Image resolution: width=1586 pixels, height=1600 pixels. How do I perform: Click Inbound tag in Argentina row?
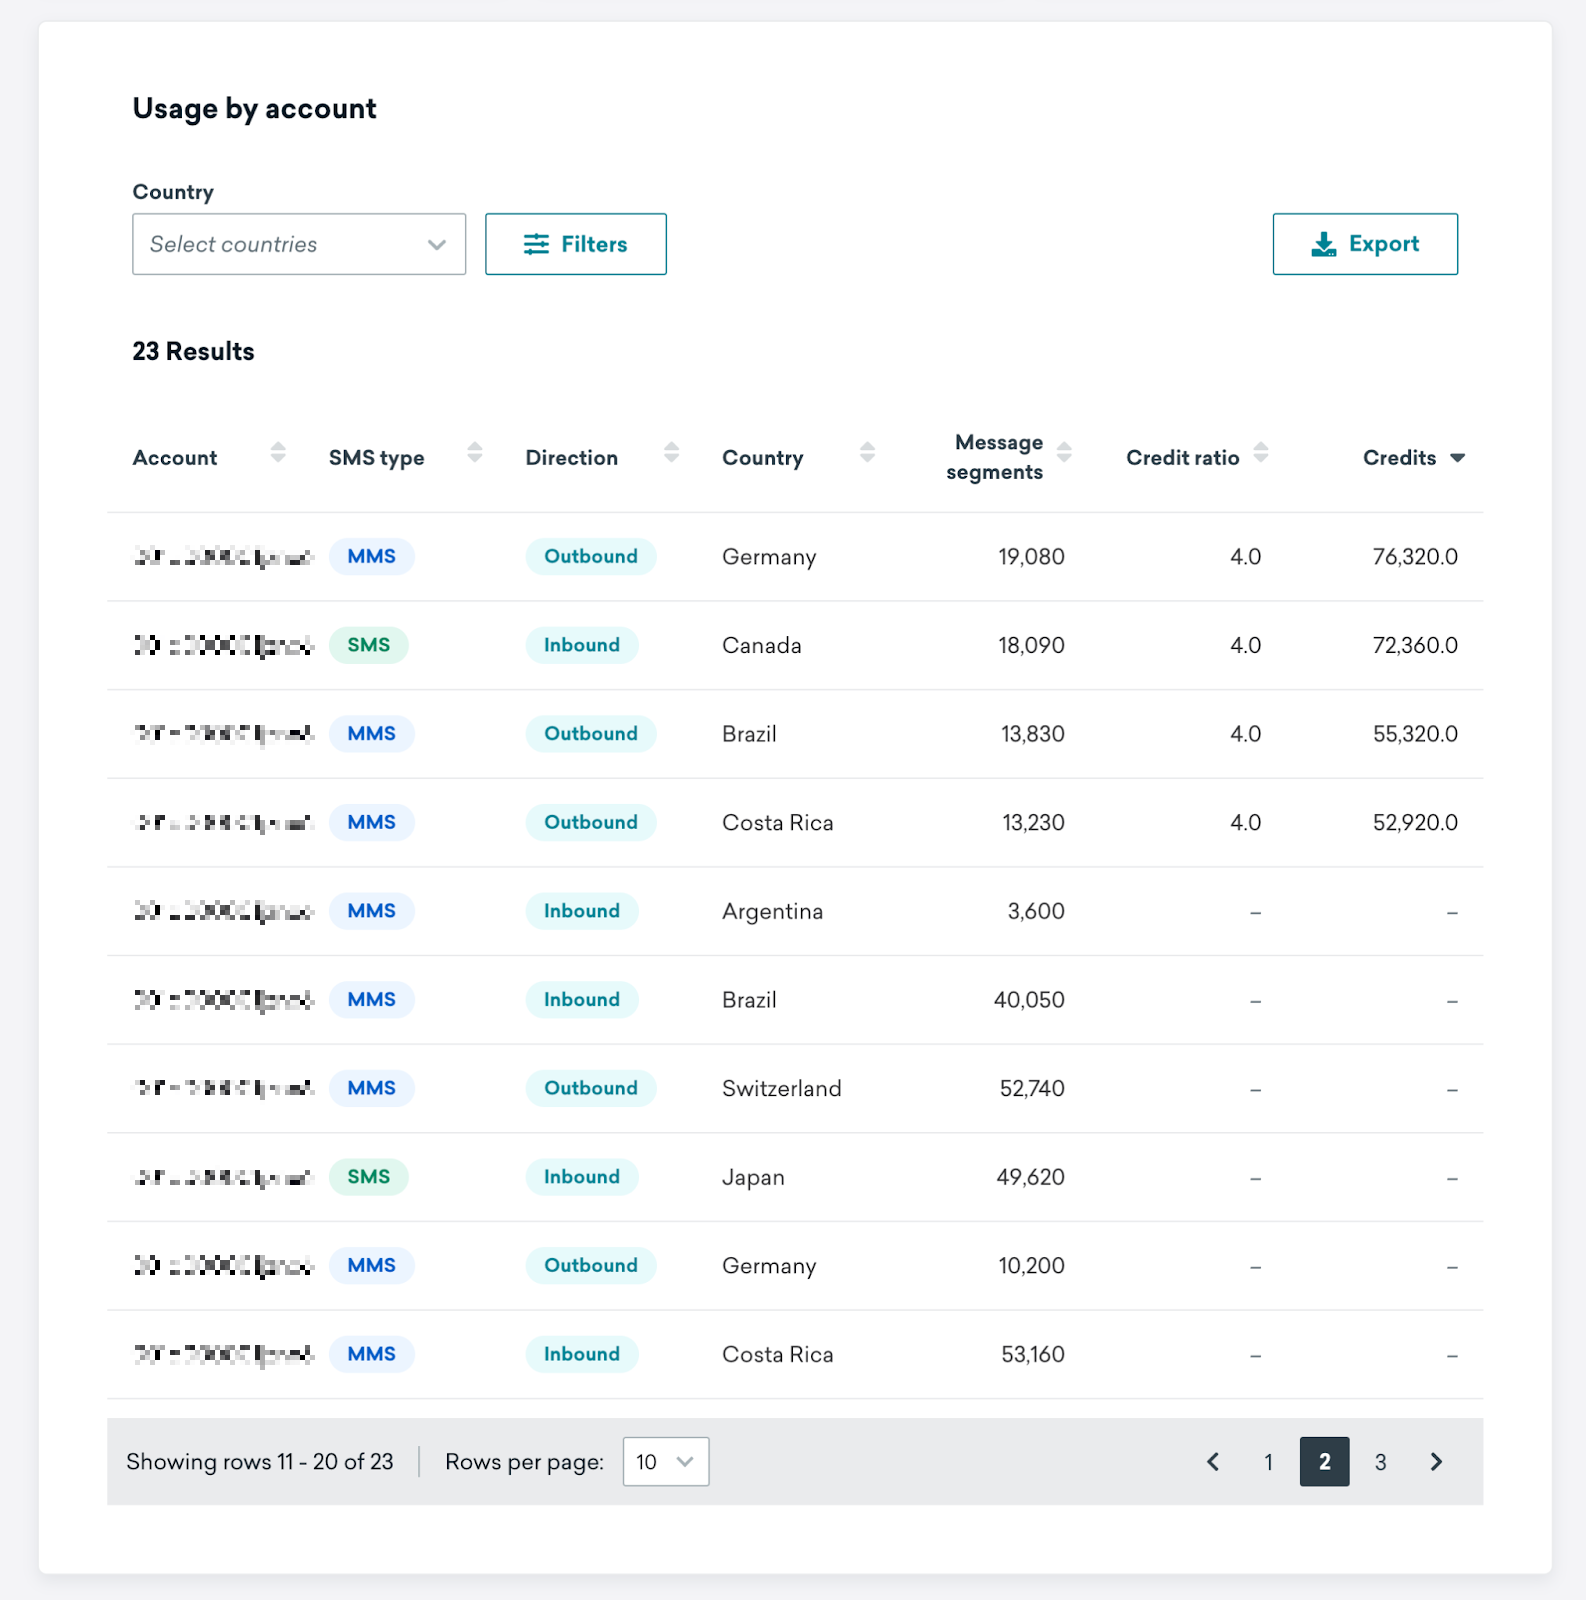[x=582, y=911]
